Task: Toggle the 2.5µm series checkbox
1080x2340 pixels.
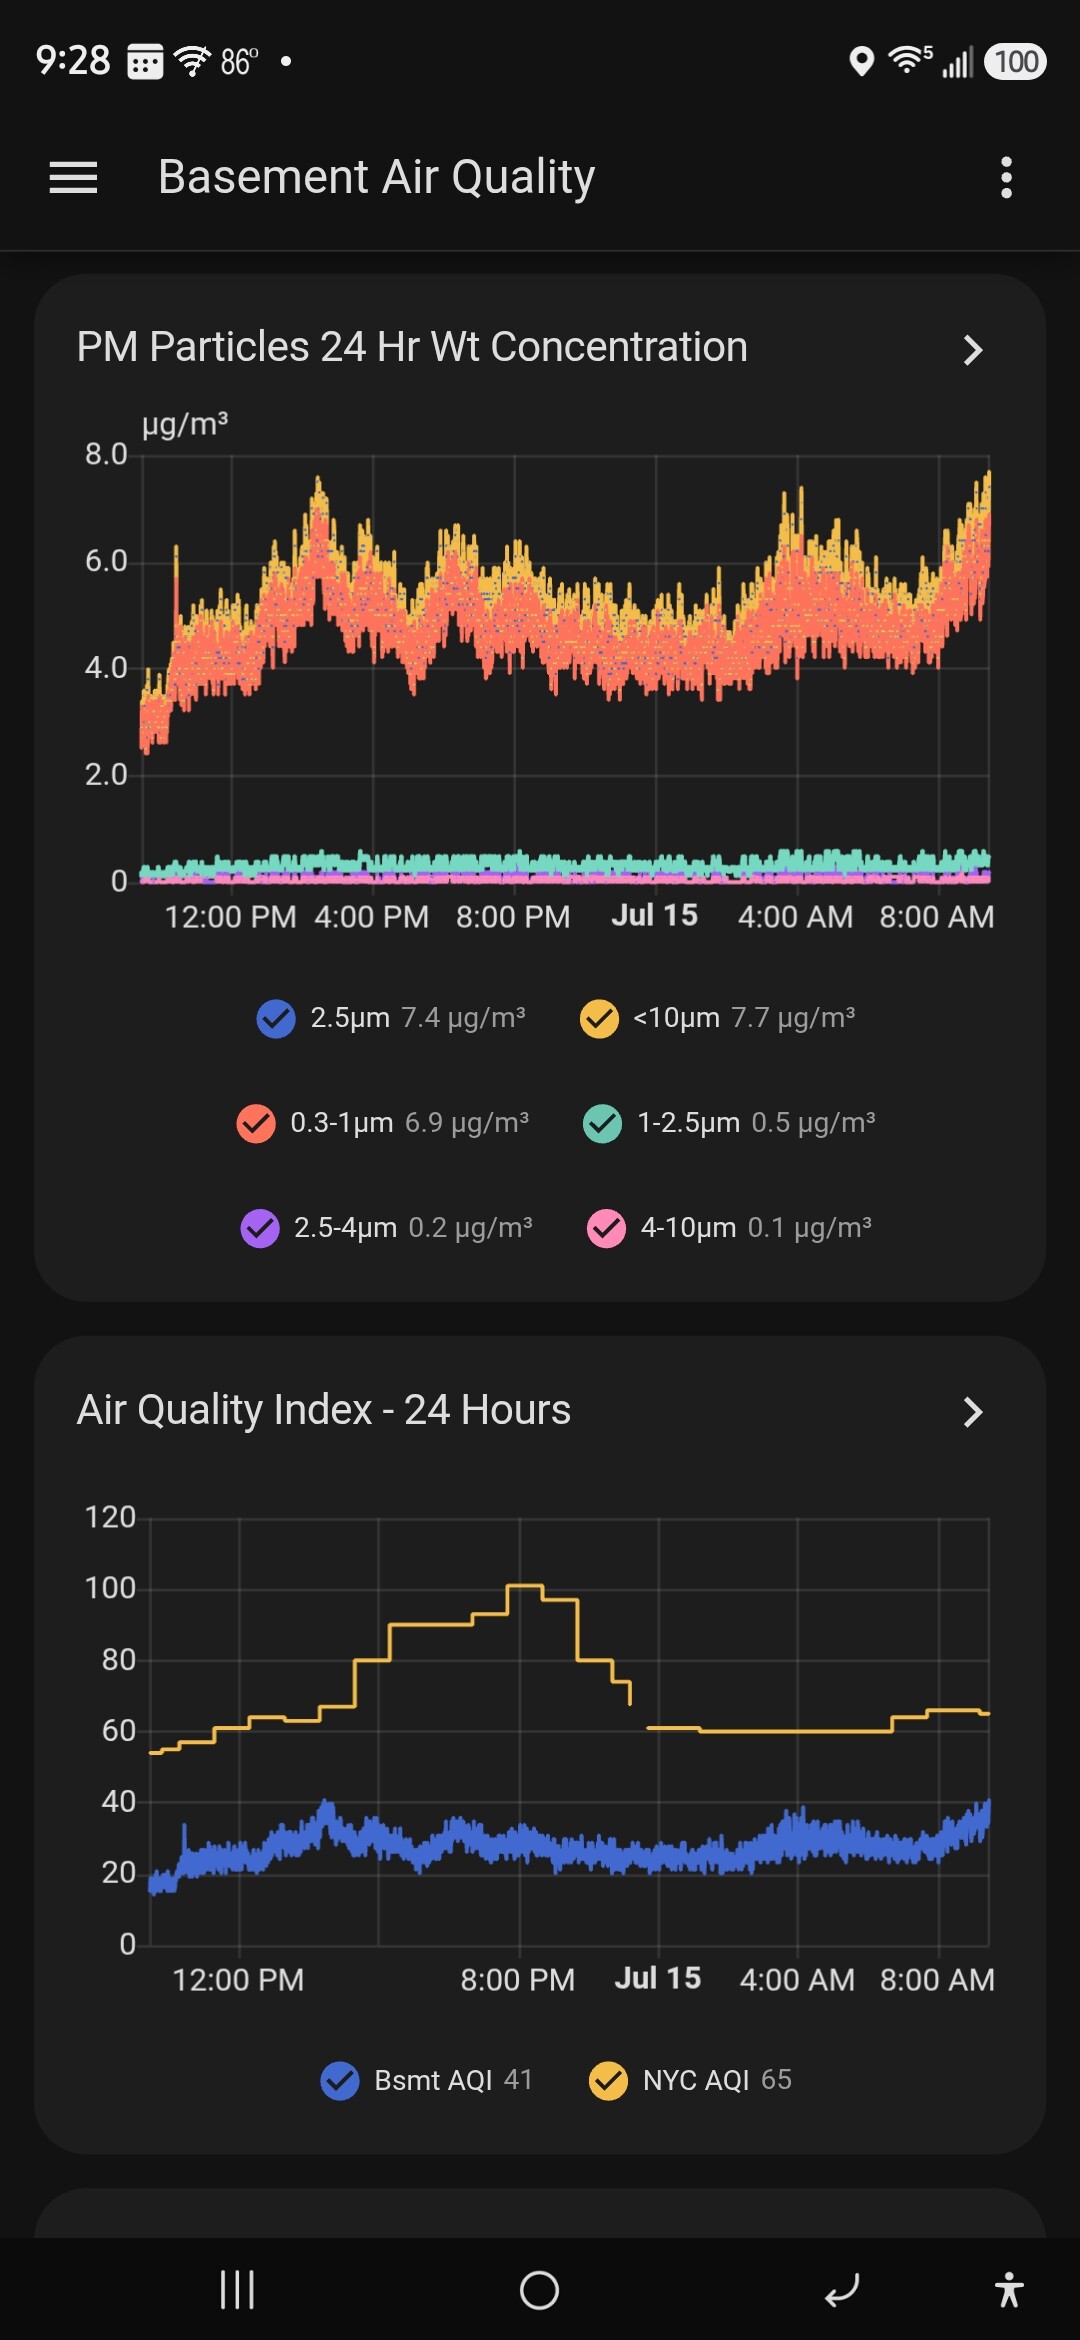Action: click(276, 1019)
